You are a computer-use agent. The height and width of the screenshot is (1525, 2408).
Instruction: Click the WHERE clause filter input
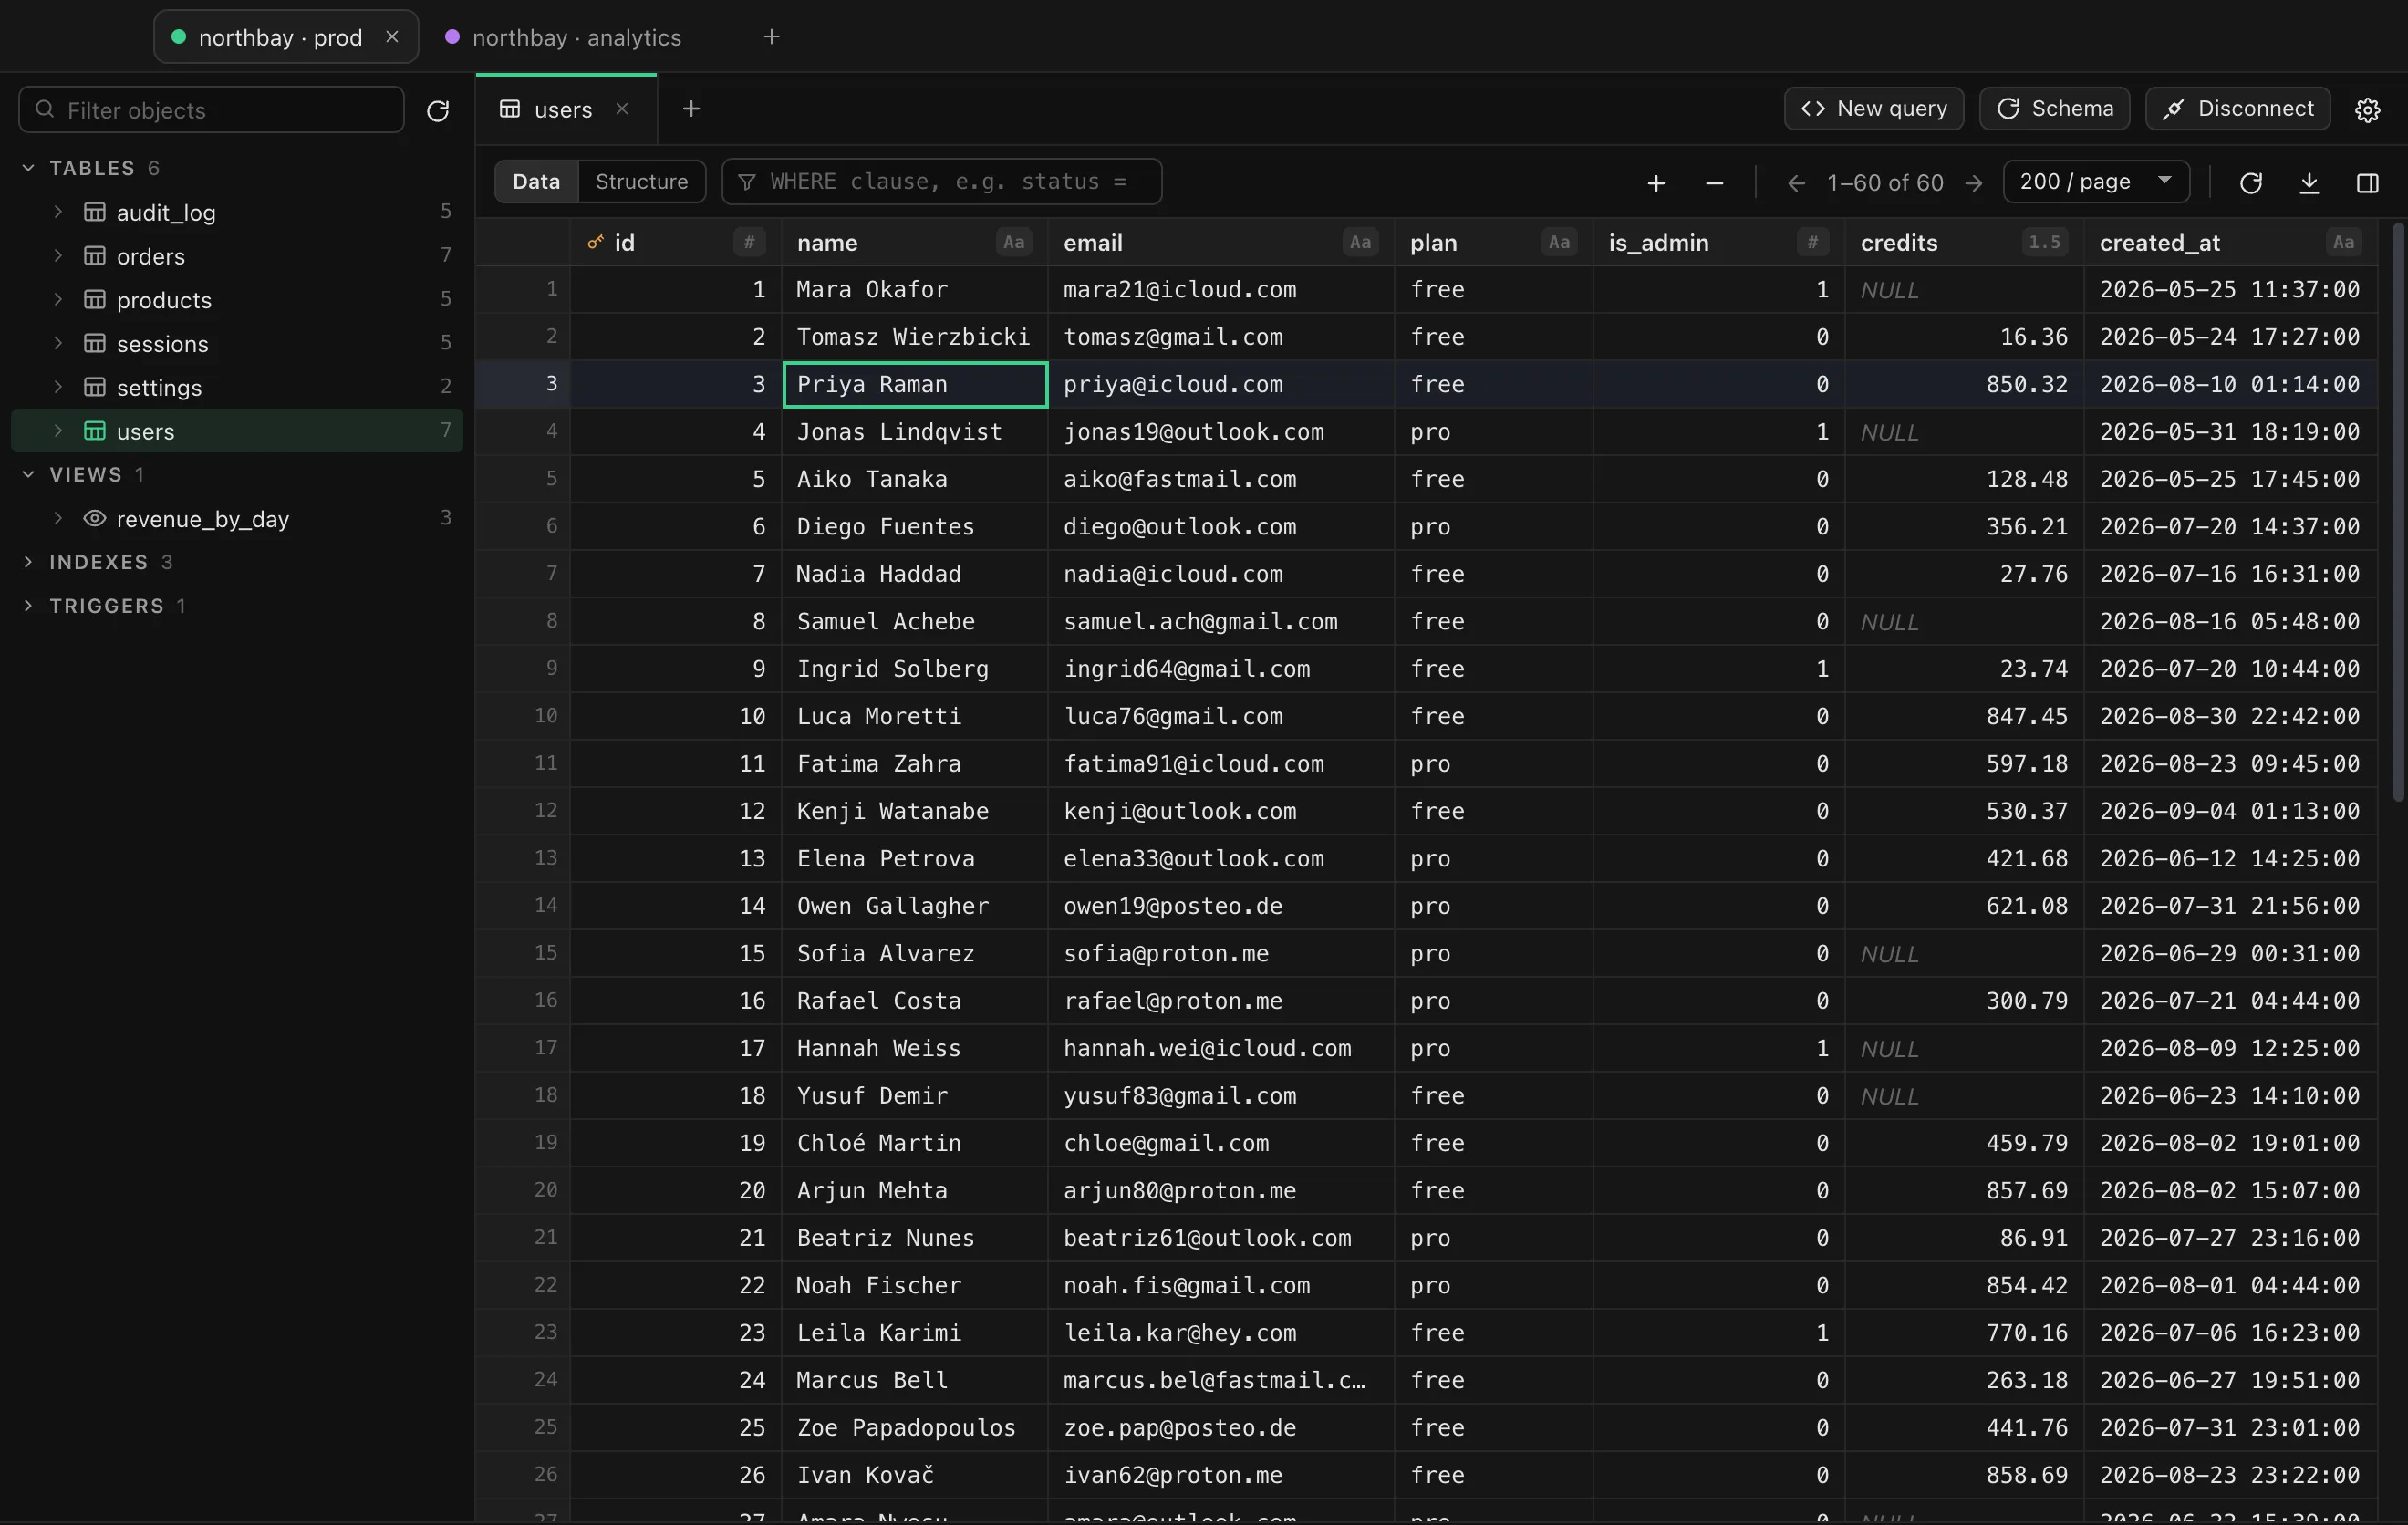(x=941, y=182)
